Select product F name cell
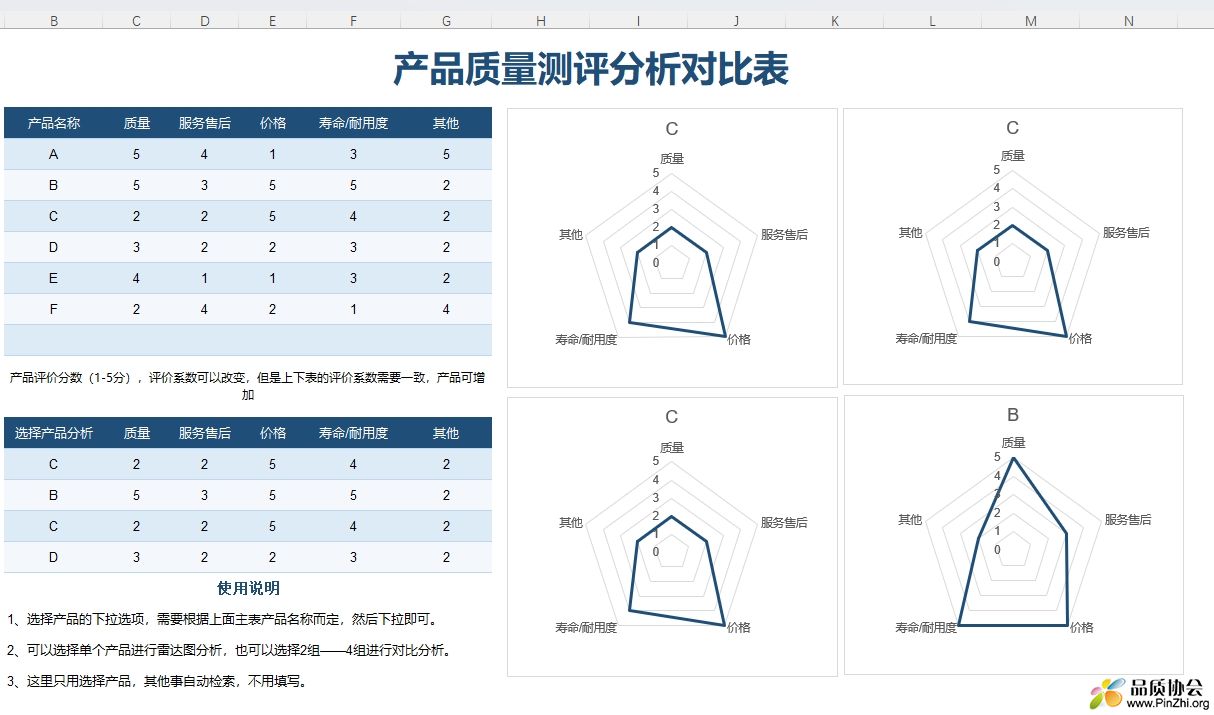This screenshot has width=1214, height=715. [54, 309]
